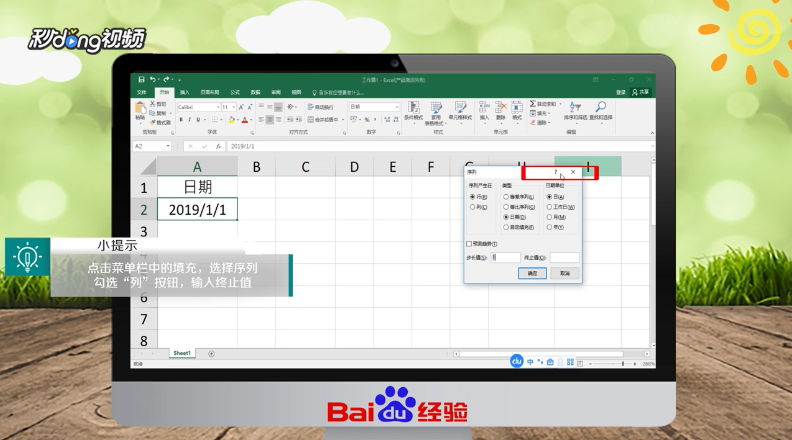Select the linear series (等差序列) type
792x440 pixels.
pos(506,197)
